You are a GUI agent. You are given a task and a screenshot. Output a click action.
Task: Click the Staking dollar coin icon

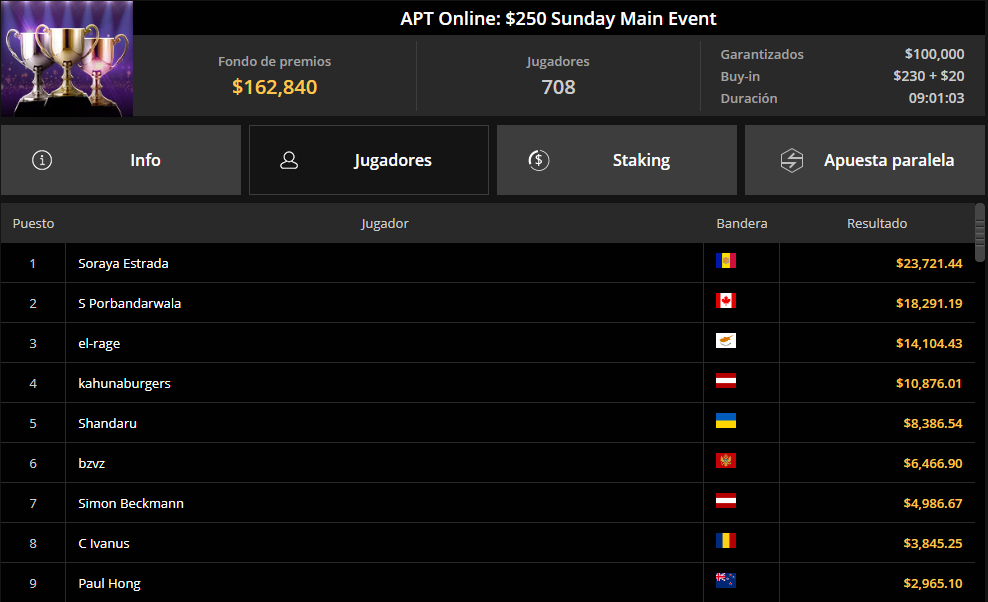[539, 160]
